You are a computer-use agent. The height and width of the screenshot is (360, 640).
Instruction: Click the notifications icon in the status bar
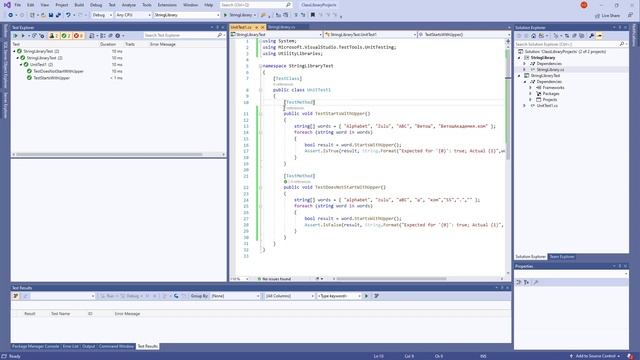point(631,356)
